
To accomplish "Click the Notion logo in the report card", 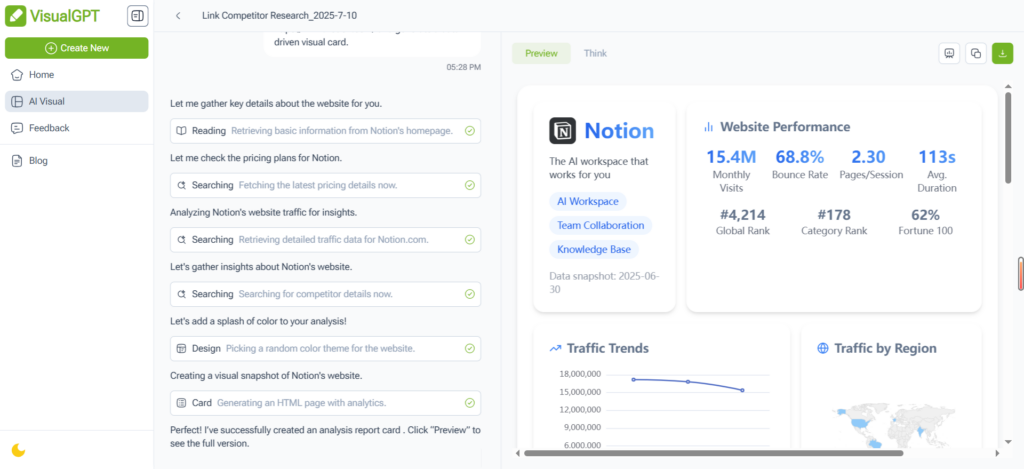I will (x=562, y=131).
